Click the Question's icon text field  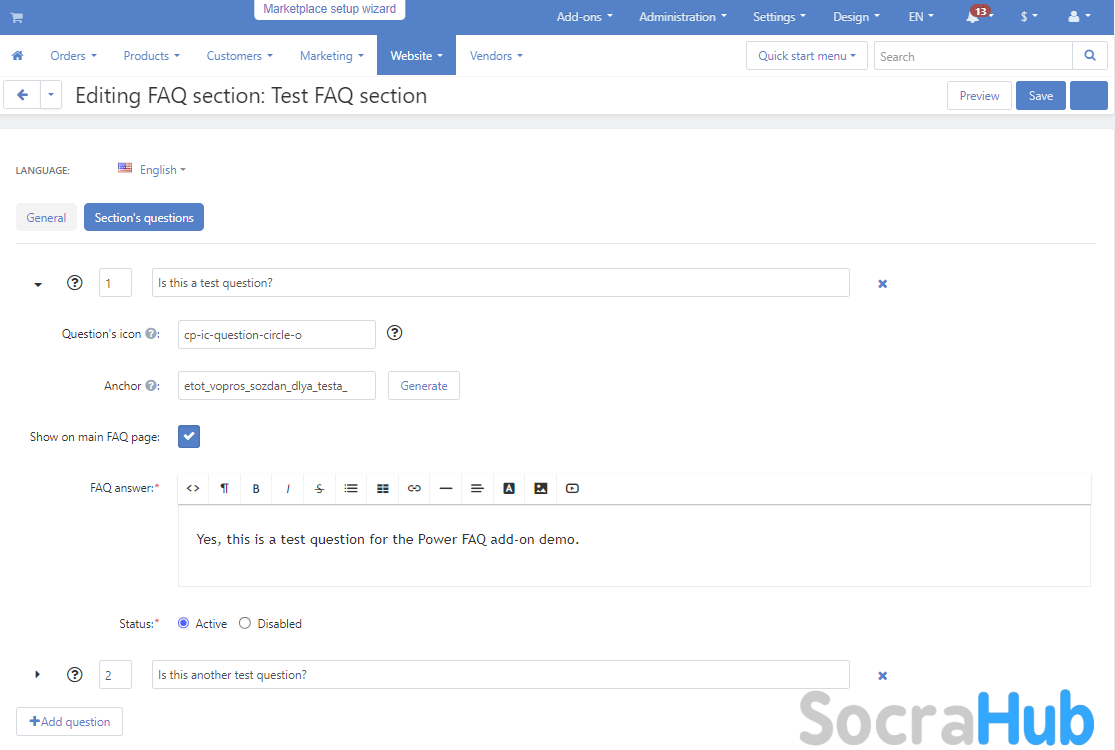pos(276,335)
